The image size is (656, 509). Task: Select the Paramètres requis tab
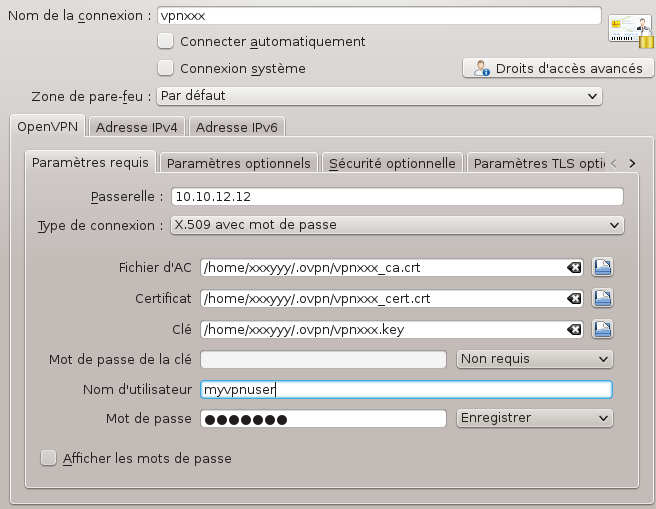pos(90,162)
